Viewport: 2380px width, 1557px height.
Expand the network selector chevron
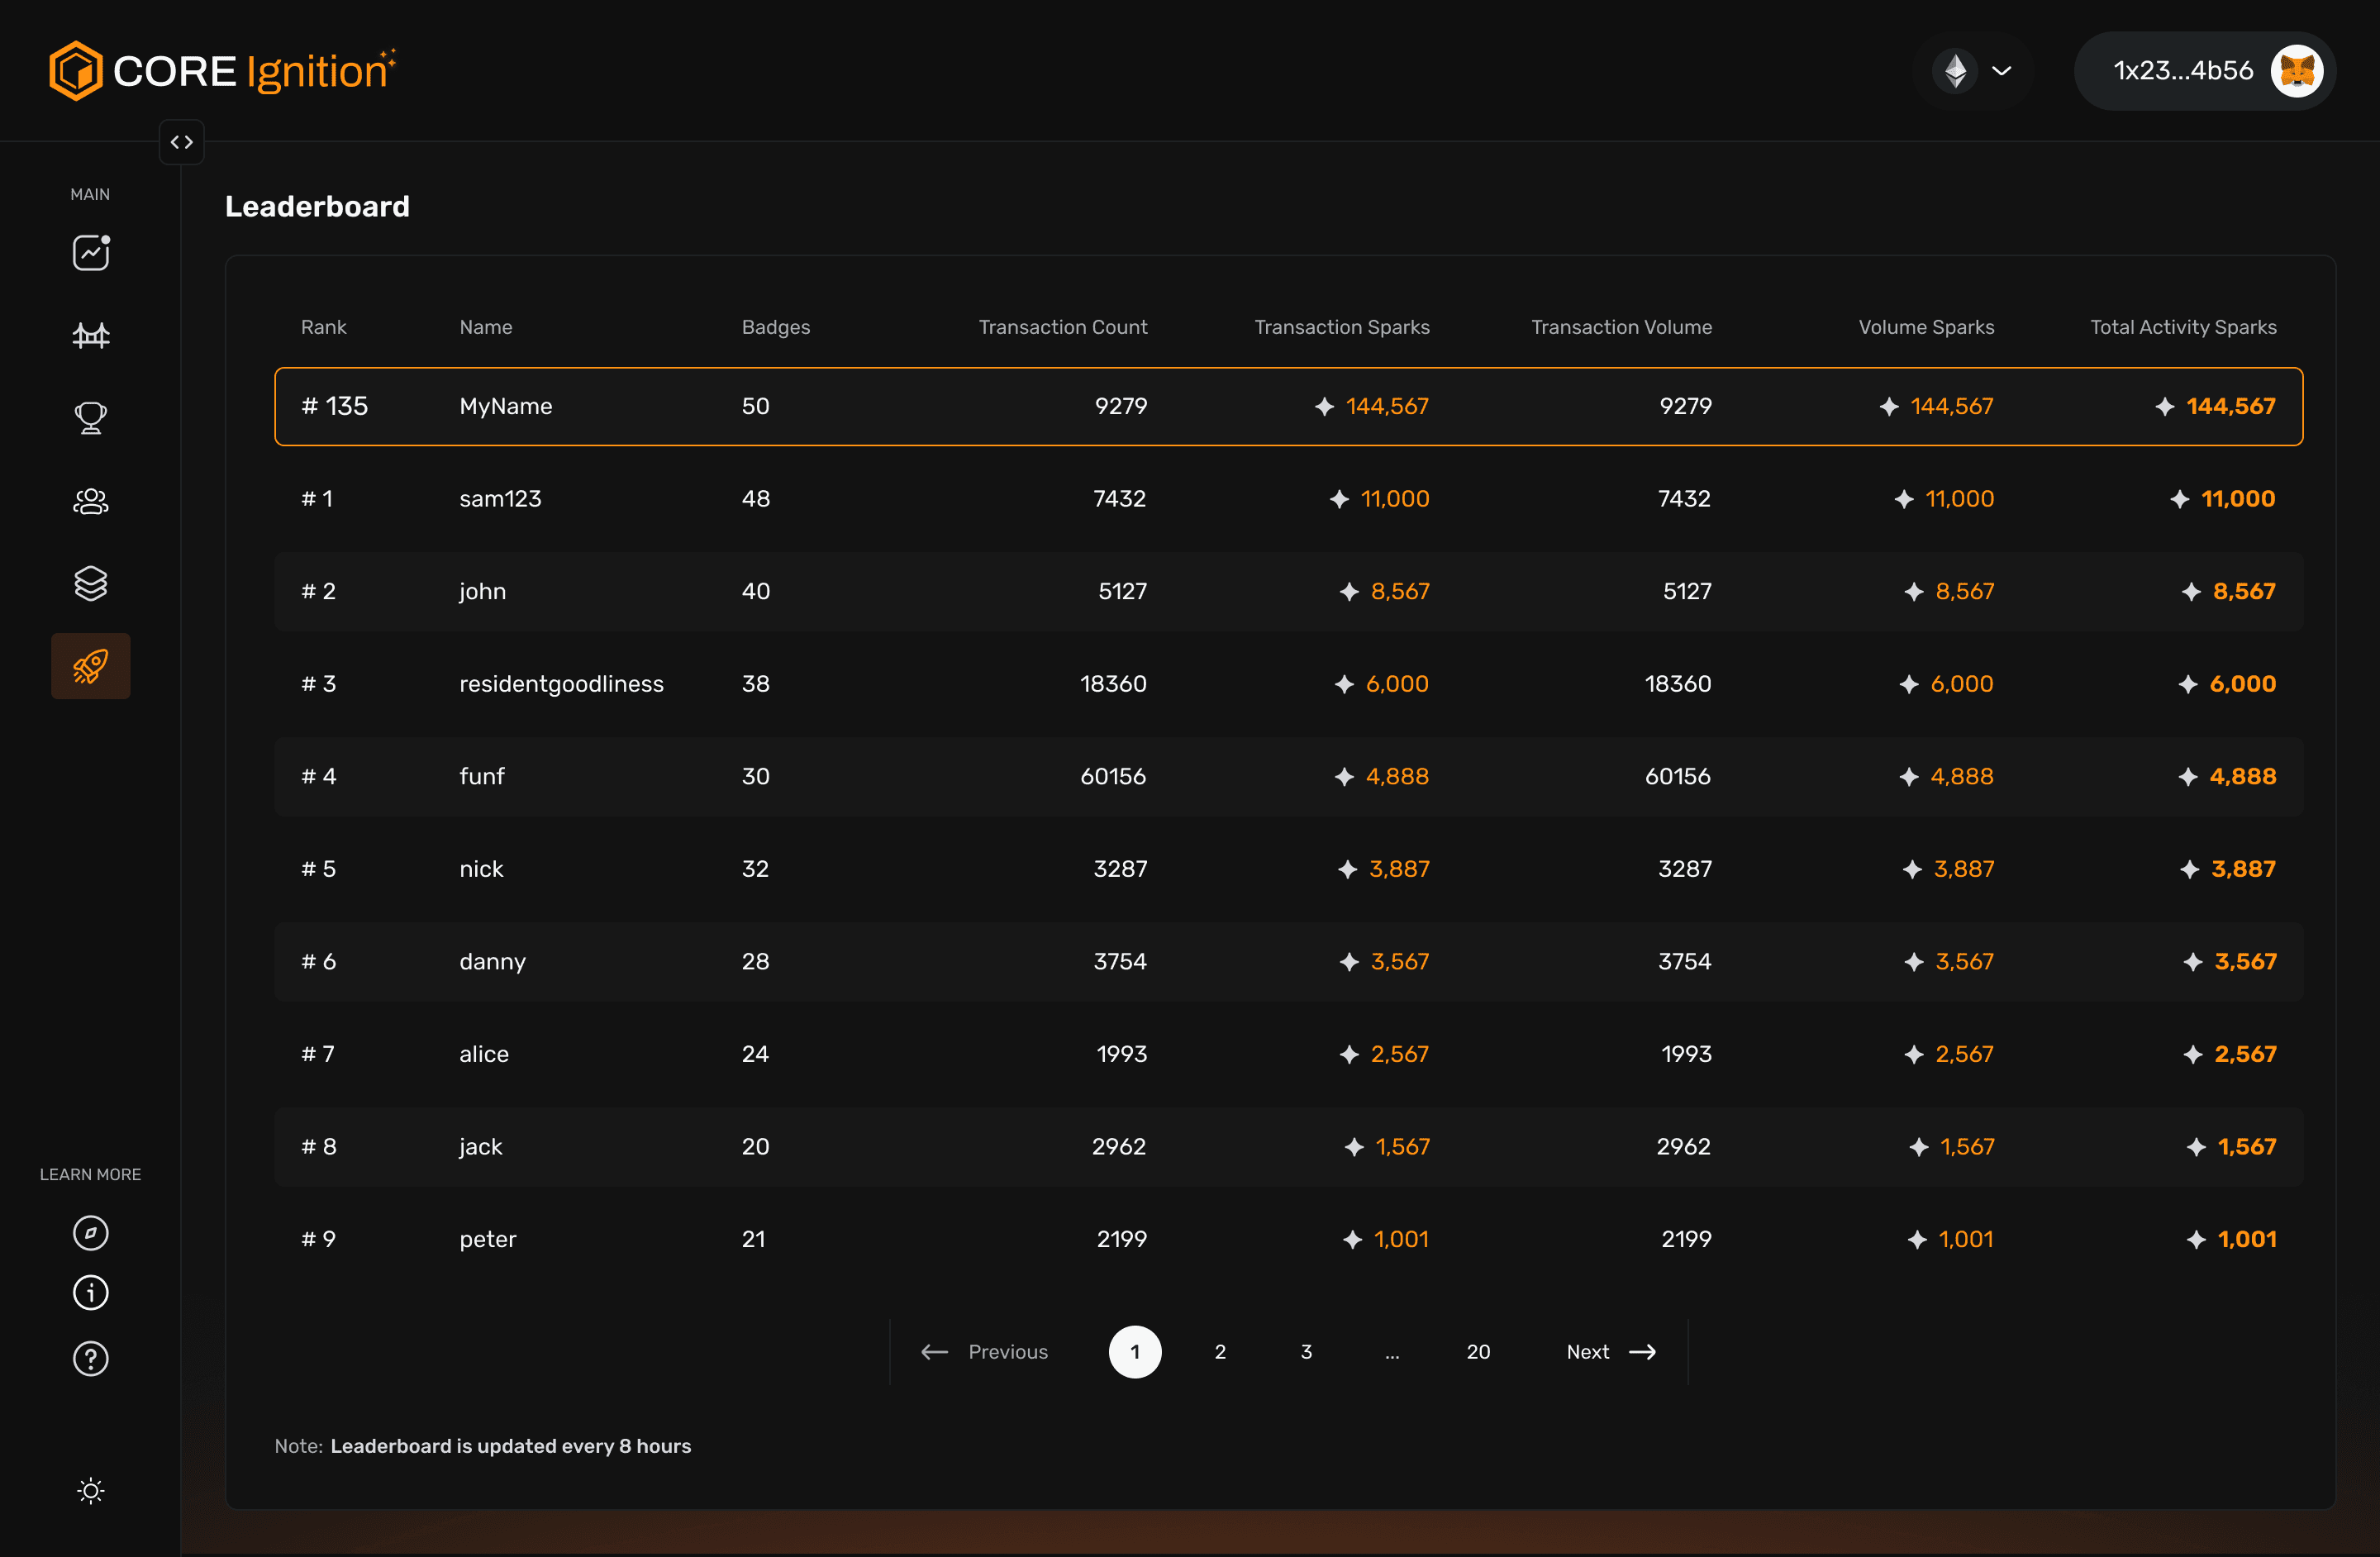pos(2002,71)
